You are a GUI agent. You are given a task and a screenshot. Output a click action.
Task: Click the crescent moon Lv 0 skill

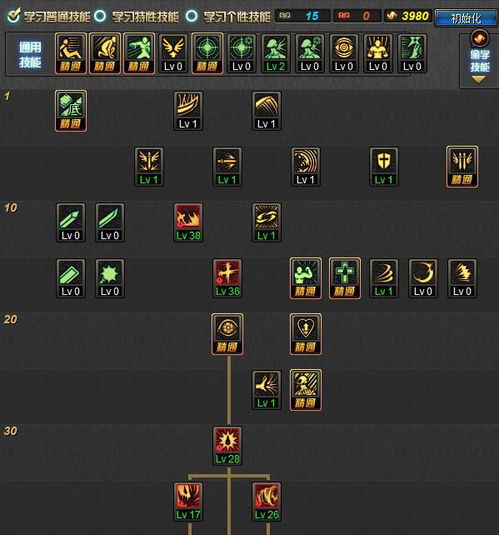[423, 278]
